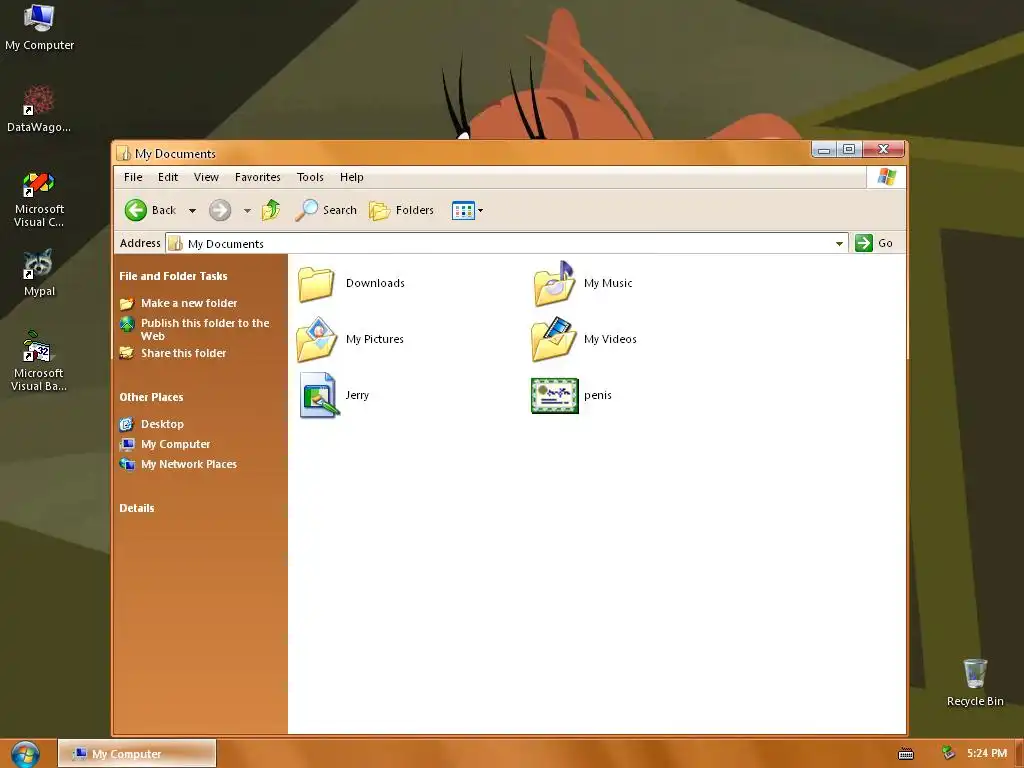Select the My Videos folder icon
Image resolution: width=1024 pixels, height=768 pixels.
click(x=554, y=340)
